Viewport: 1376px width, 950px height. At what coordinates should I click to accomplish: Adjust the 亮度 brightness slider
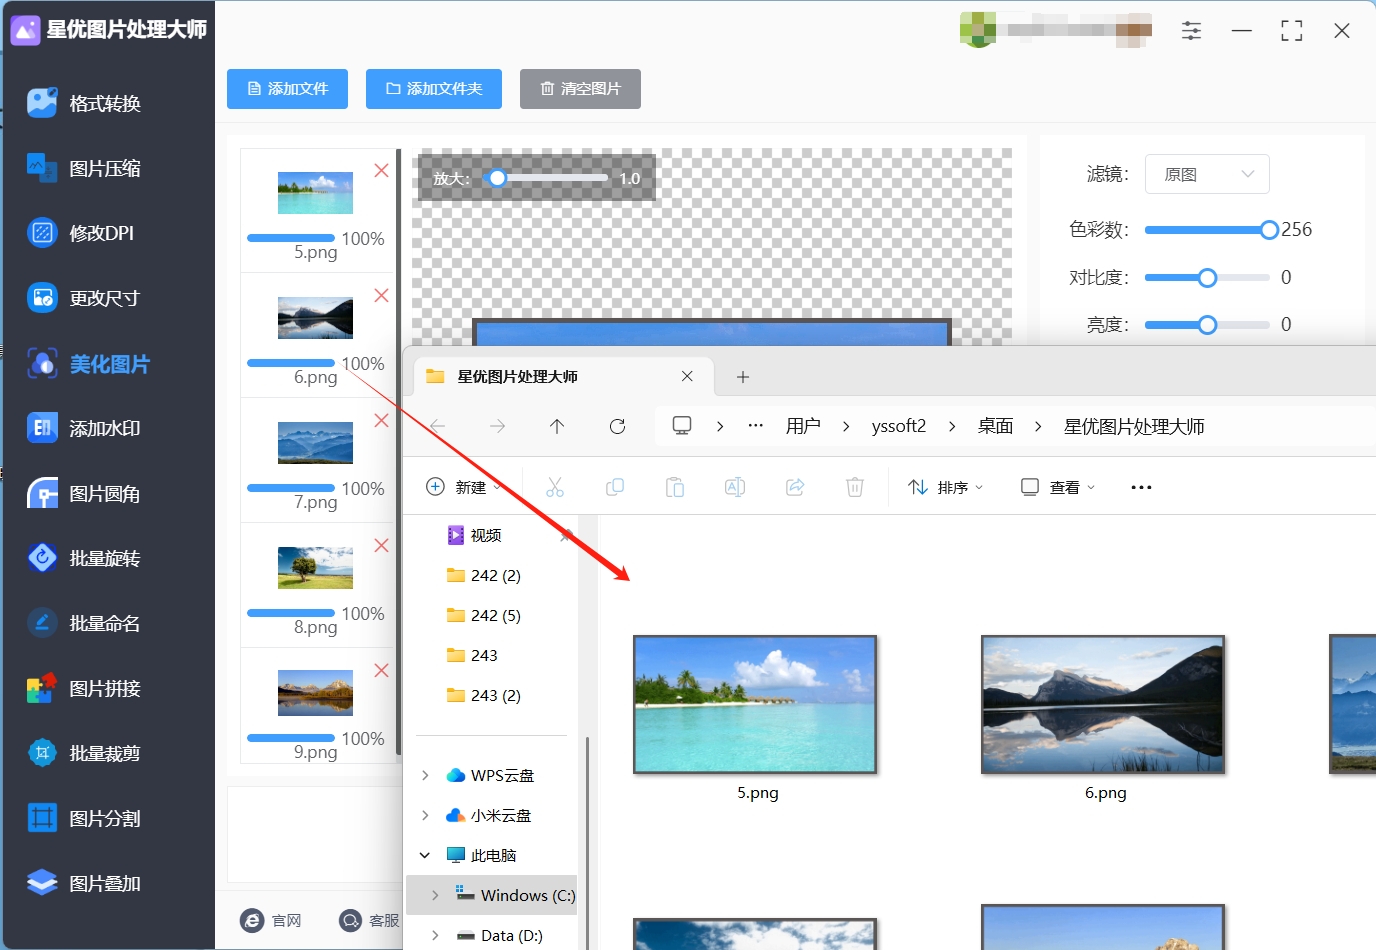pos(1208,325)
